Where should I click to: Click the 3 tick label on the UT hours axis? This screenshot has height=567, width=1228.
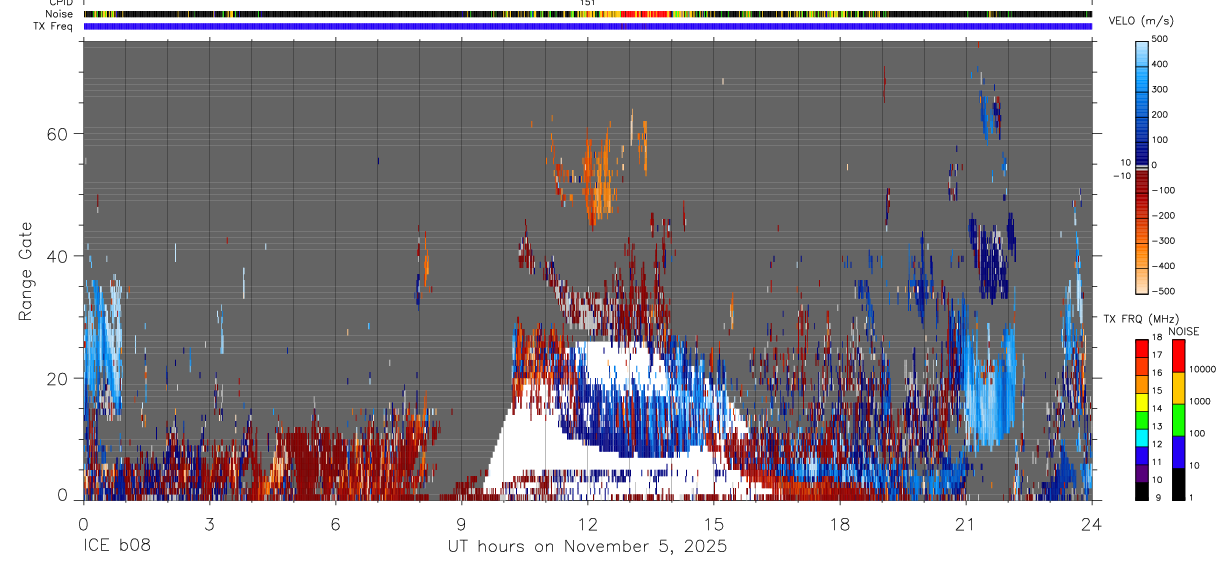(x=209, y=524)
